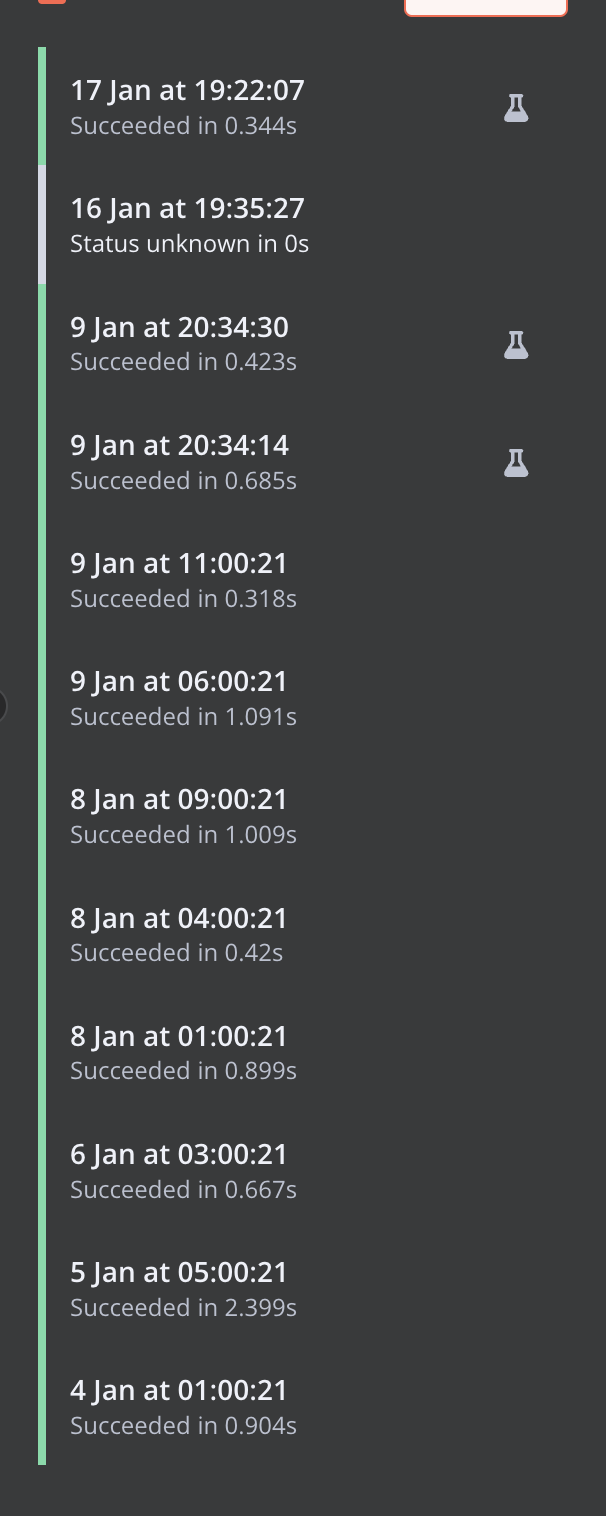Click gray status bar of 16 Jan execution
Viewport: 606px width, 1516px height.
click(42, 225)
